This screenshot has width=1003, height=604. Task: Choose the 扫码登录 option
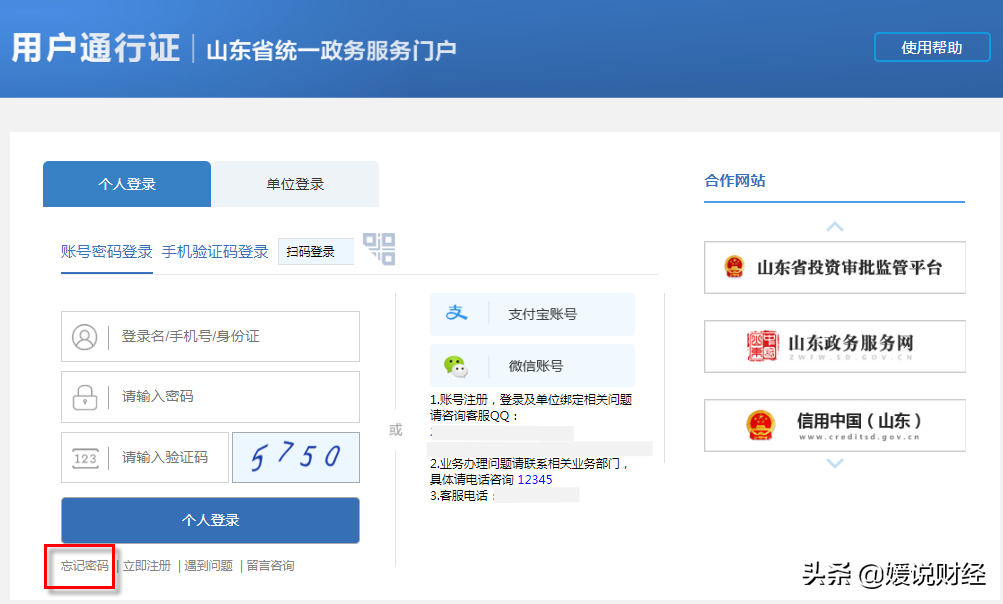316,251
